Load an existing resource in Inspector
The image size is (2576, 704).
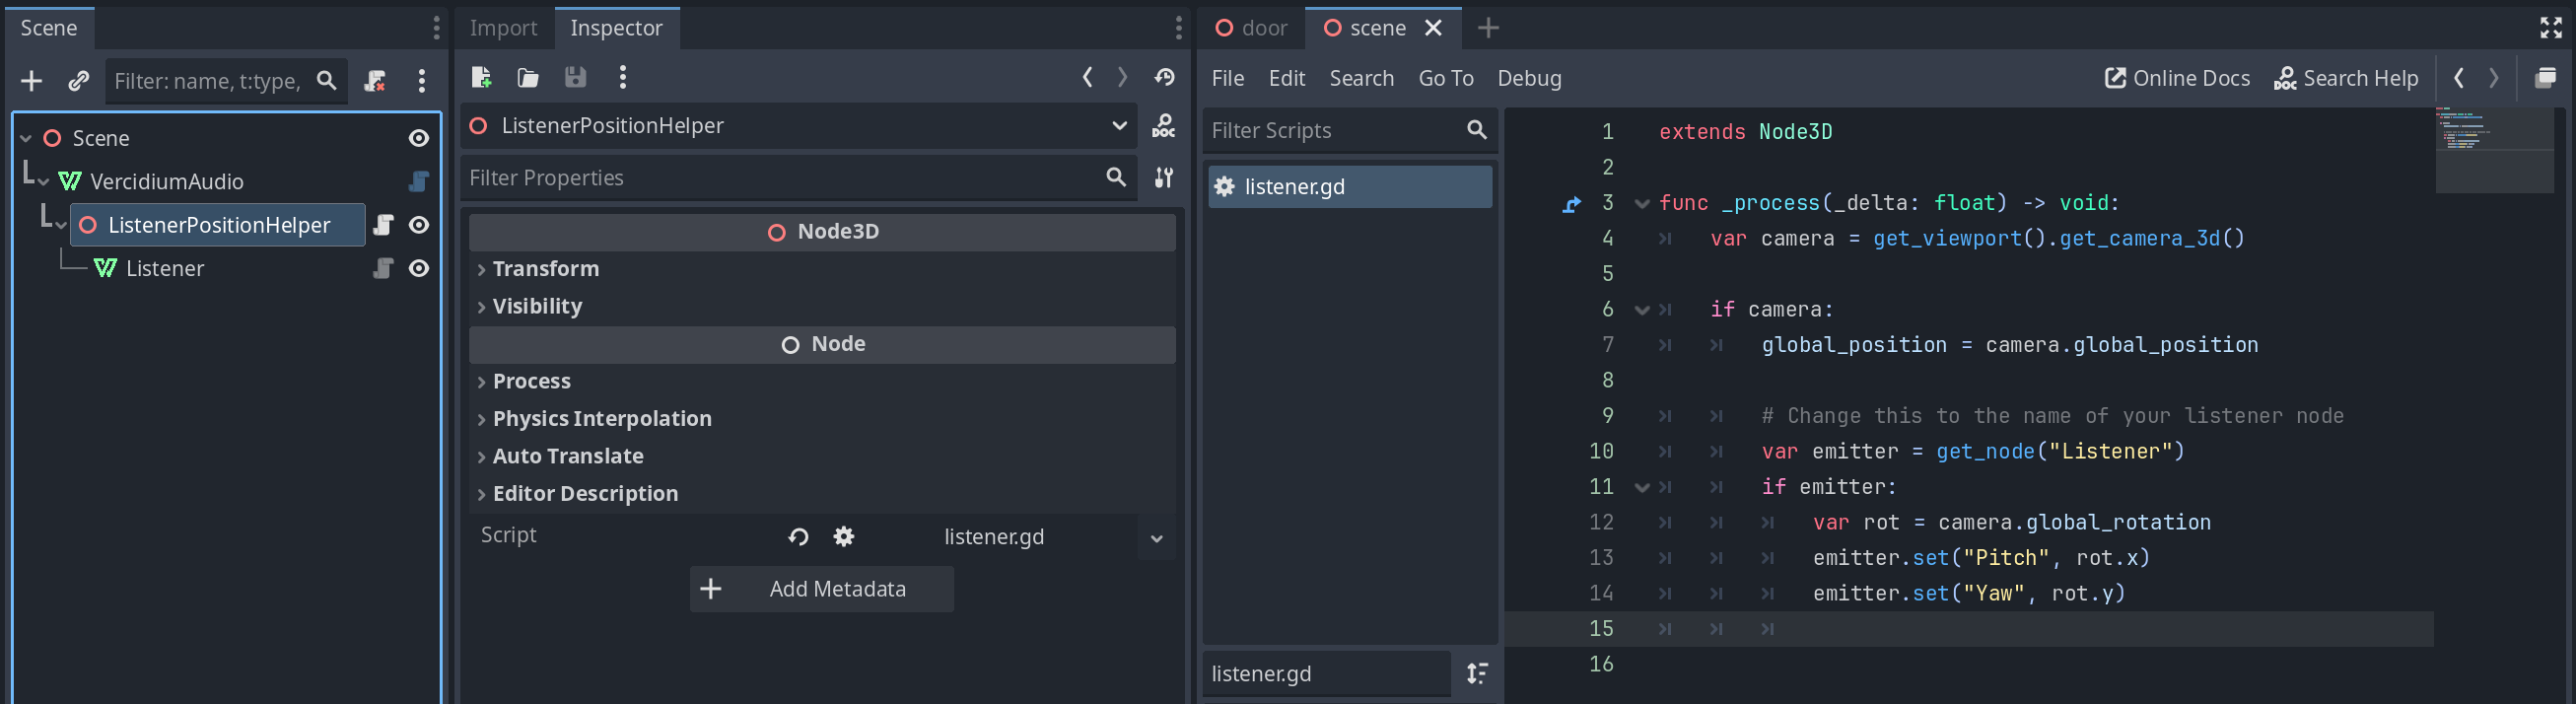click(528, 77)
